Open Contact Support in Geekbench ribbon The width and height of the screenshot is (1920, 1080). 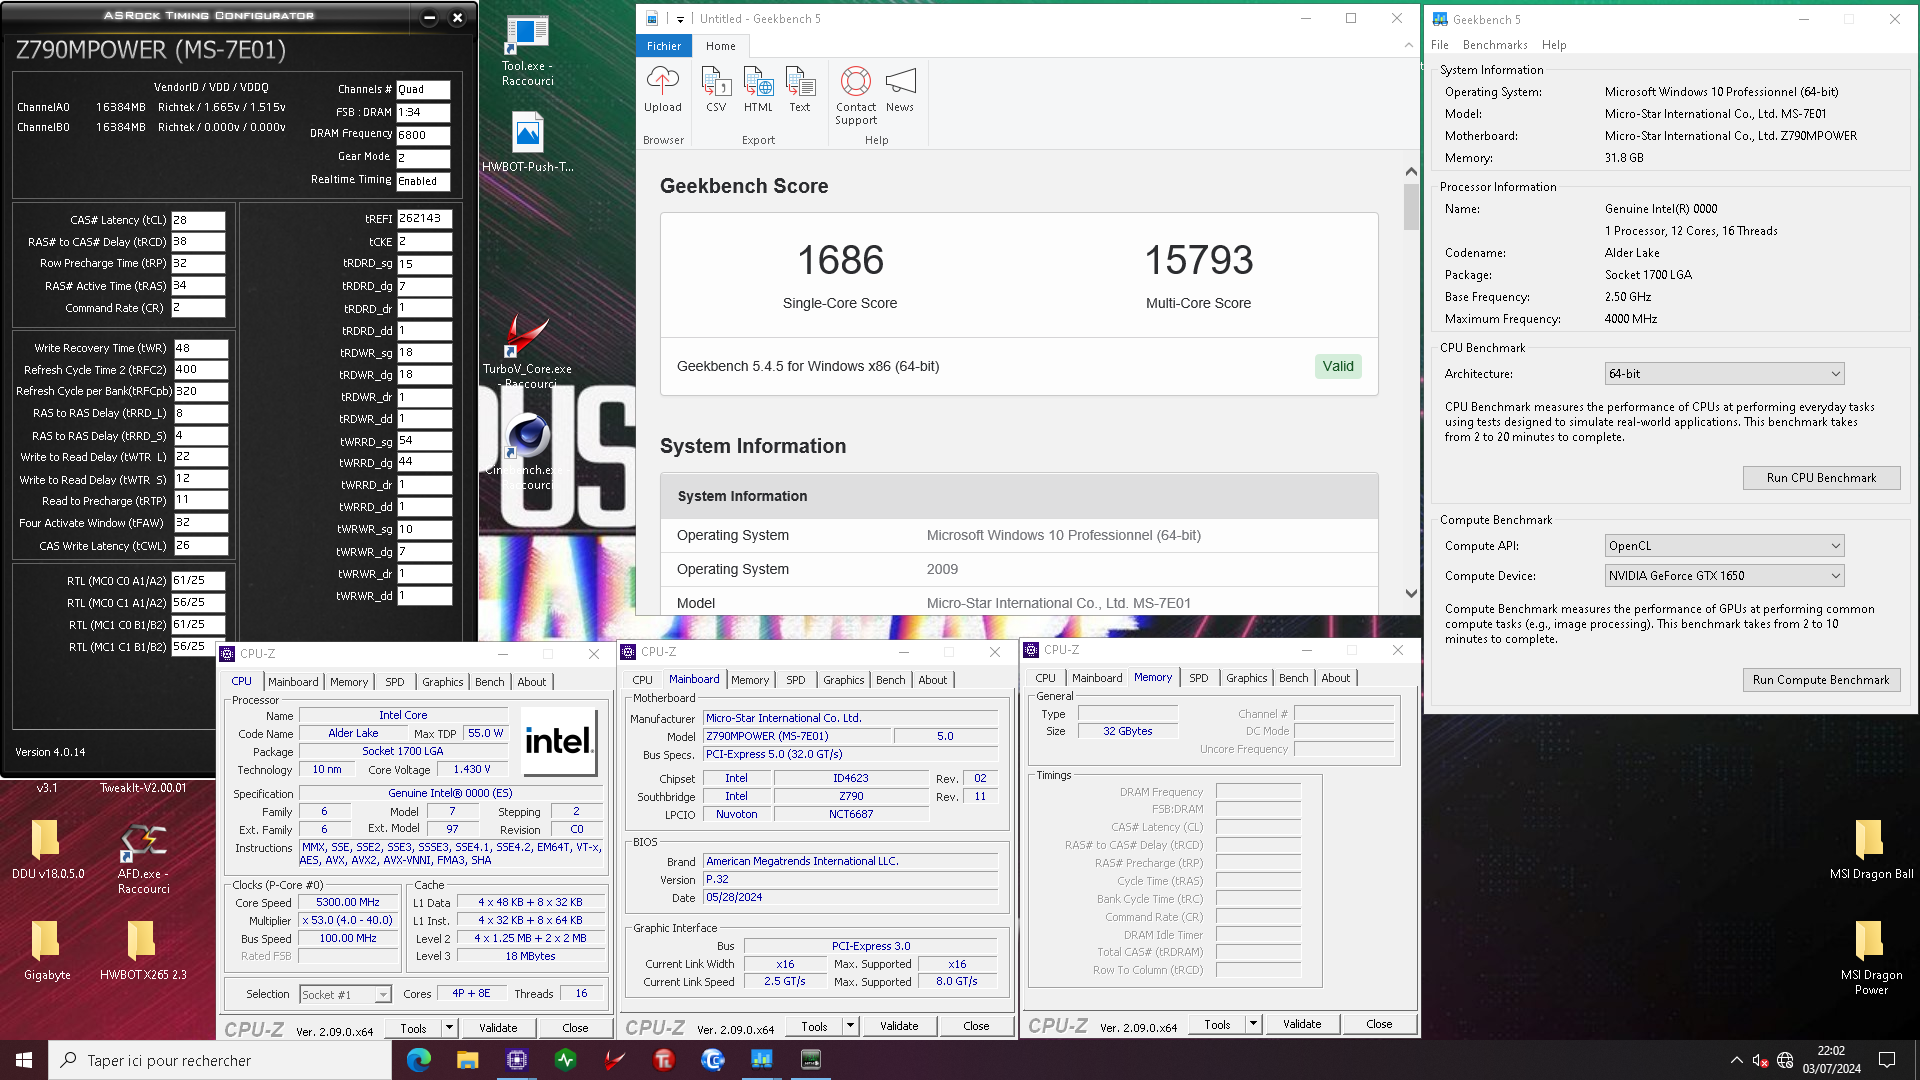(856, 96)
